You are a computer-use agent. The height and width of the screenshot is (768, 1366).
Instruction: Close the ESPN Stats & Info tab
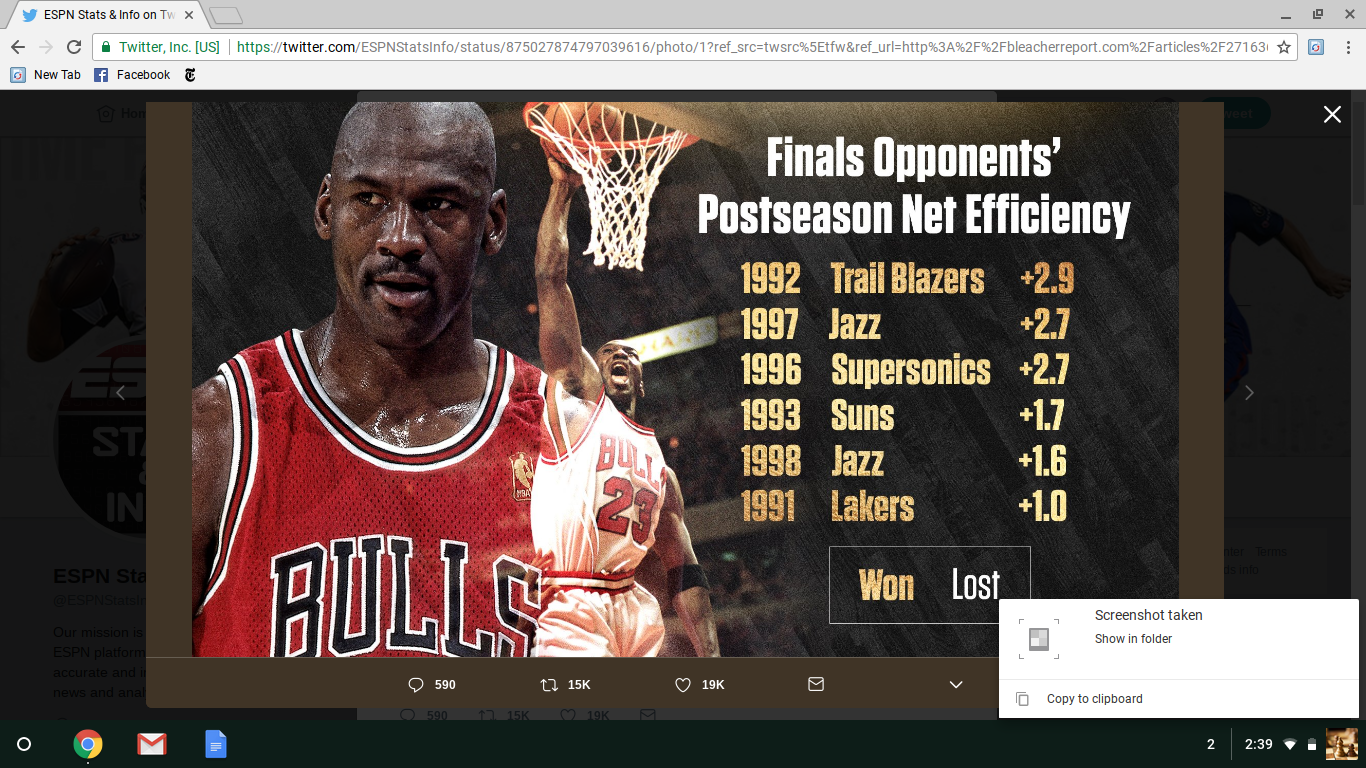click(x=189, y=15)
